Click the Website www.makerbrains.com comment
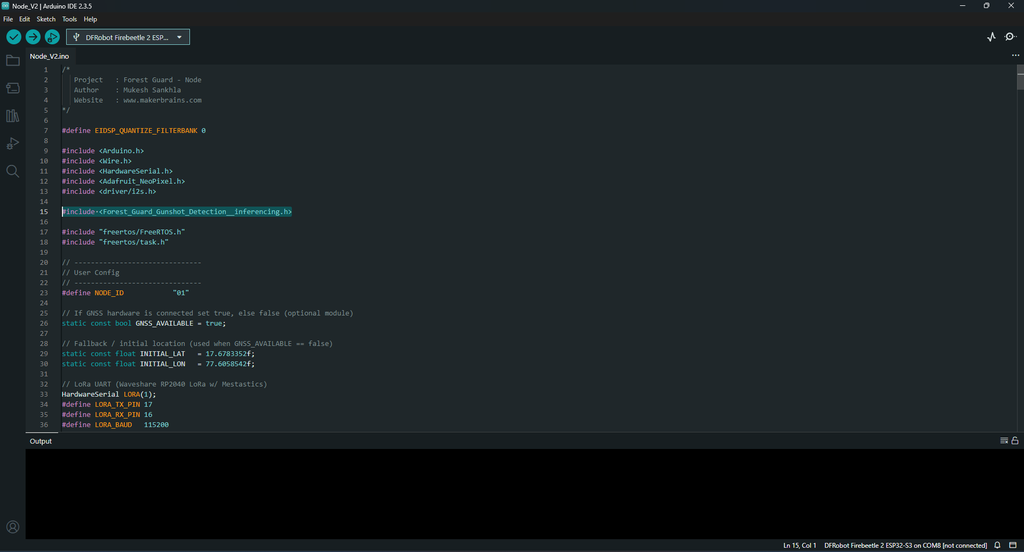Viewport: 1024px width, 552px height. point(138,100)
